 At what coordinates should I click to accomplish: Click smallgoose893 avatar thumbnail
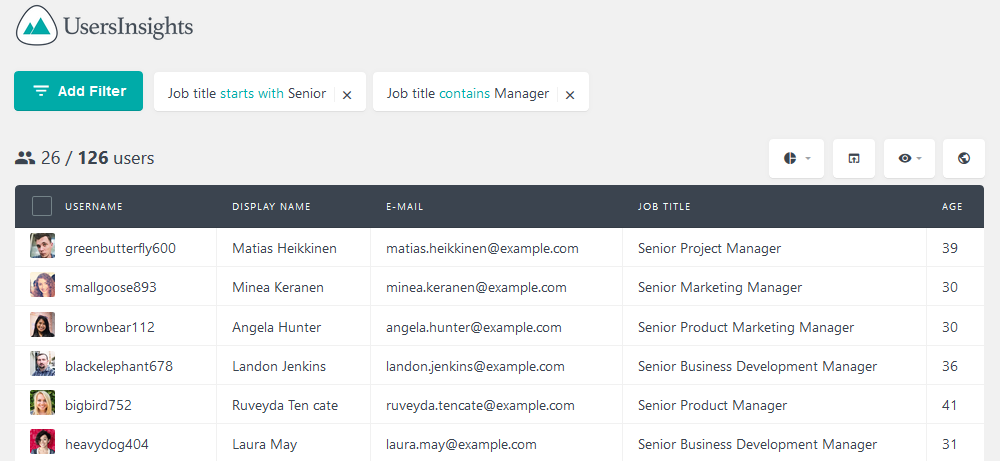(42, 285)
